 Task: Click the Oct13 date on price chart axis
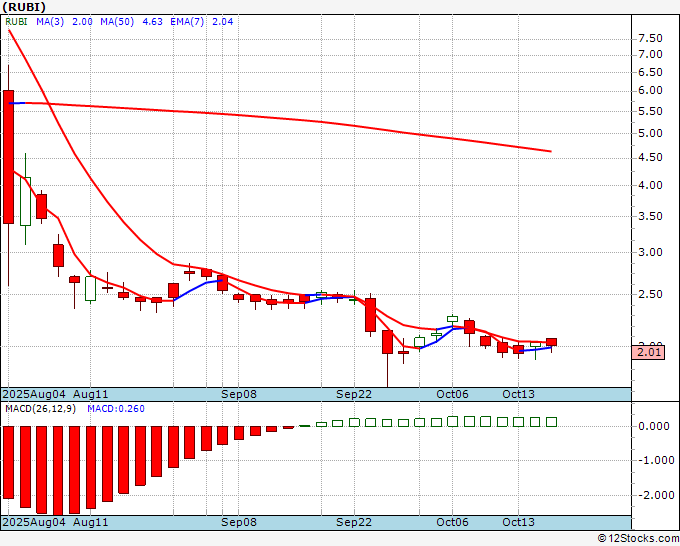point(519,395)
